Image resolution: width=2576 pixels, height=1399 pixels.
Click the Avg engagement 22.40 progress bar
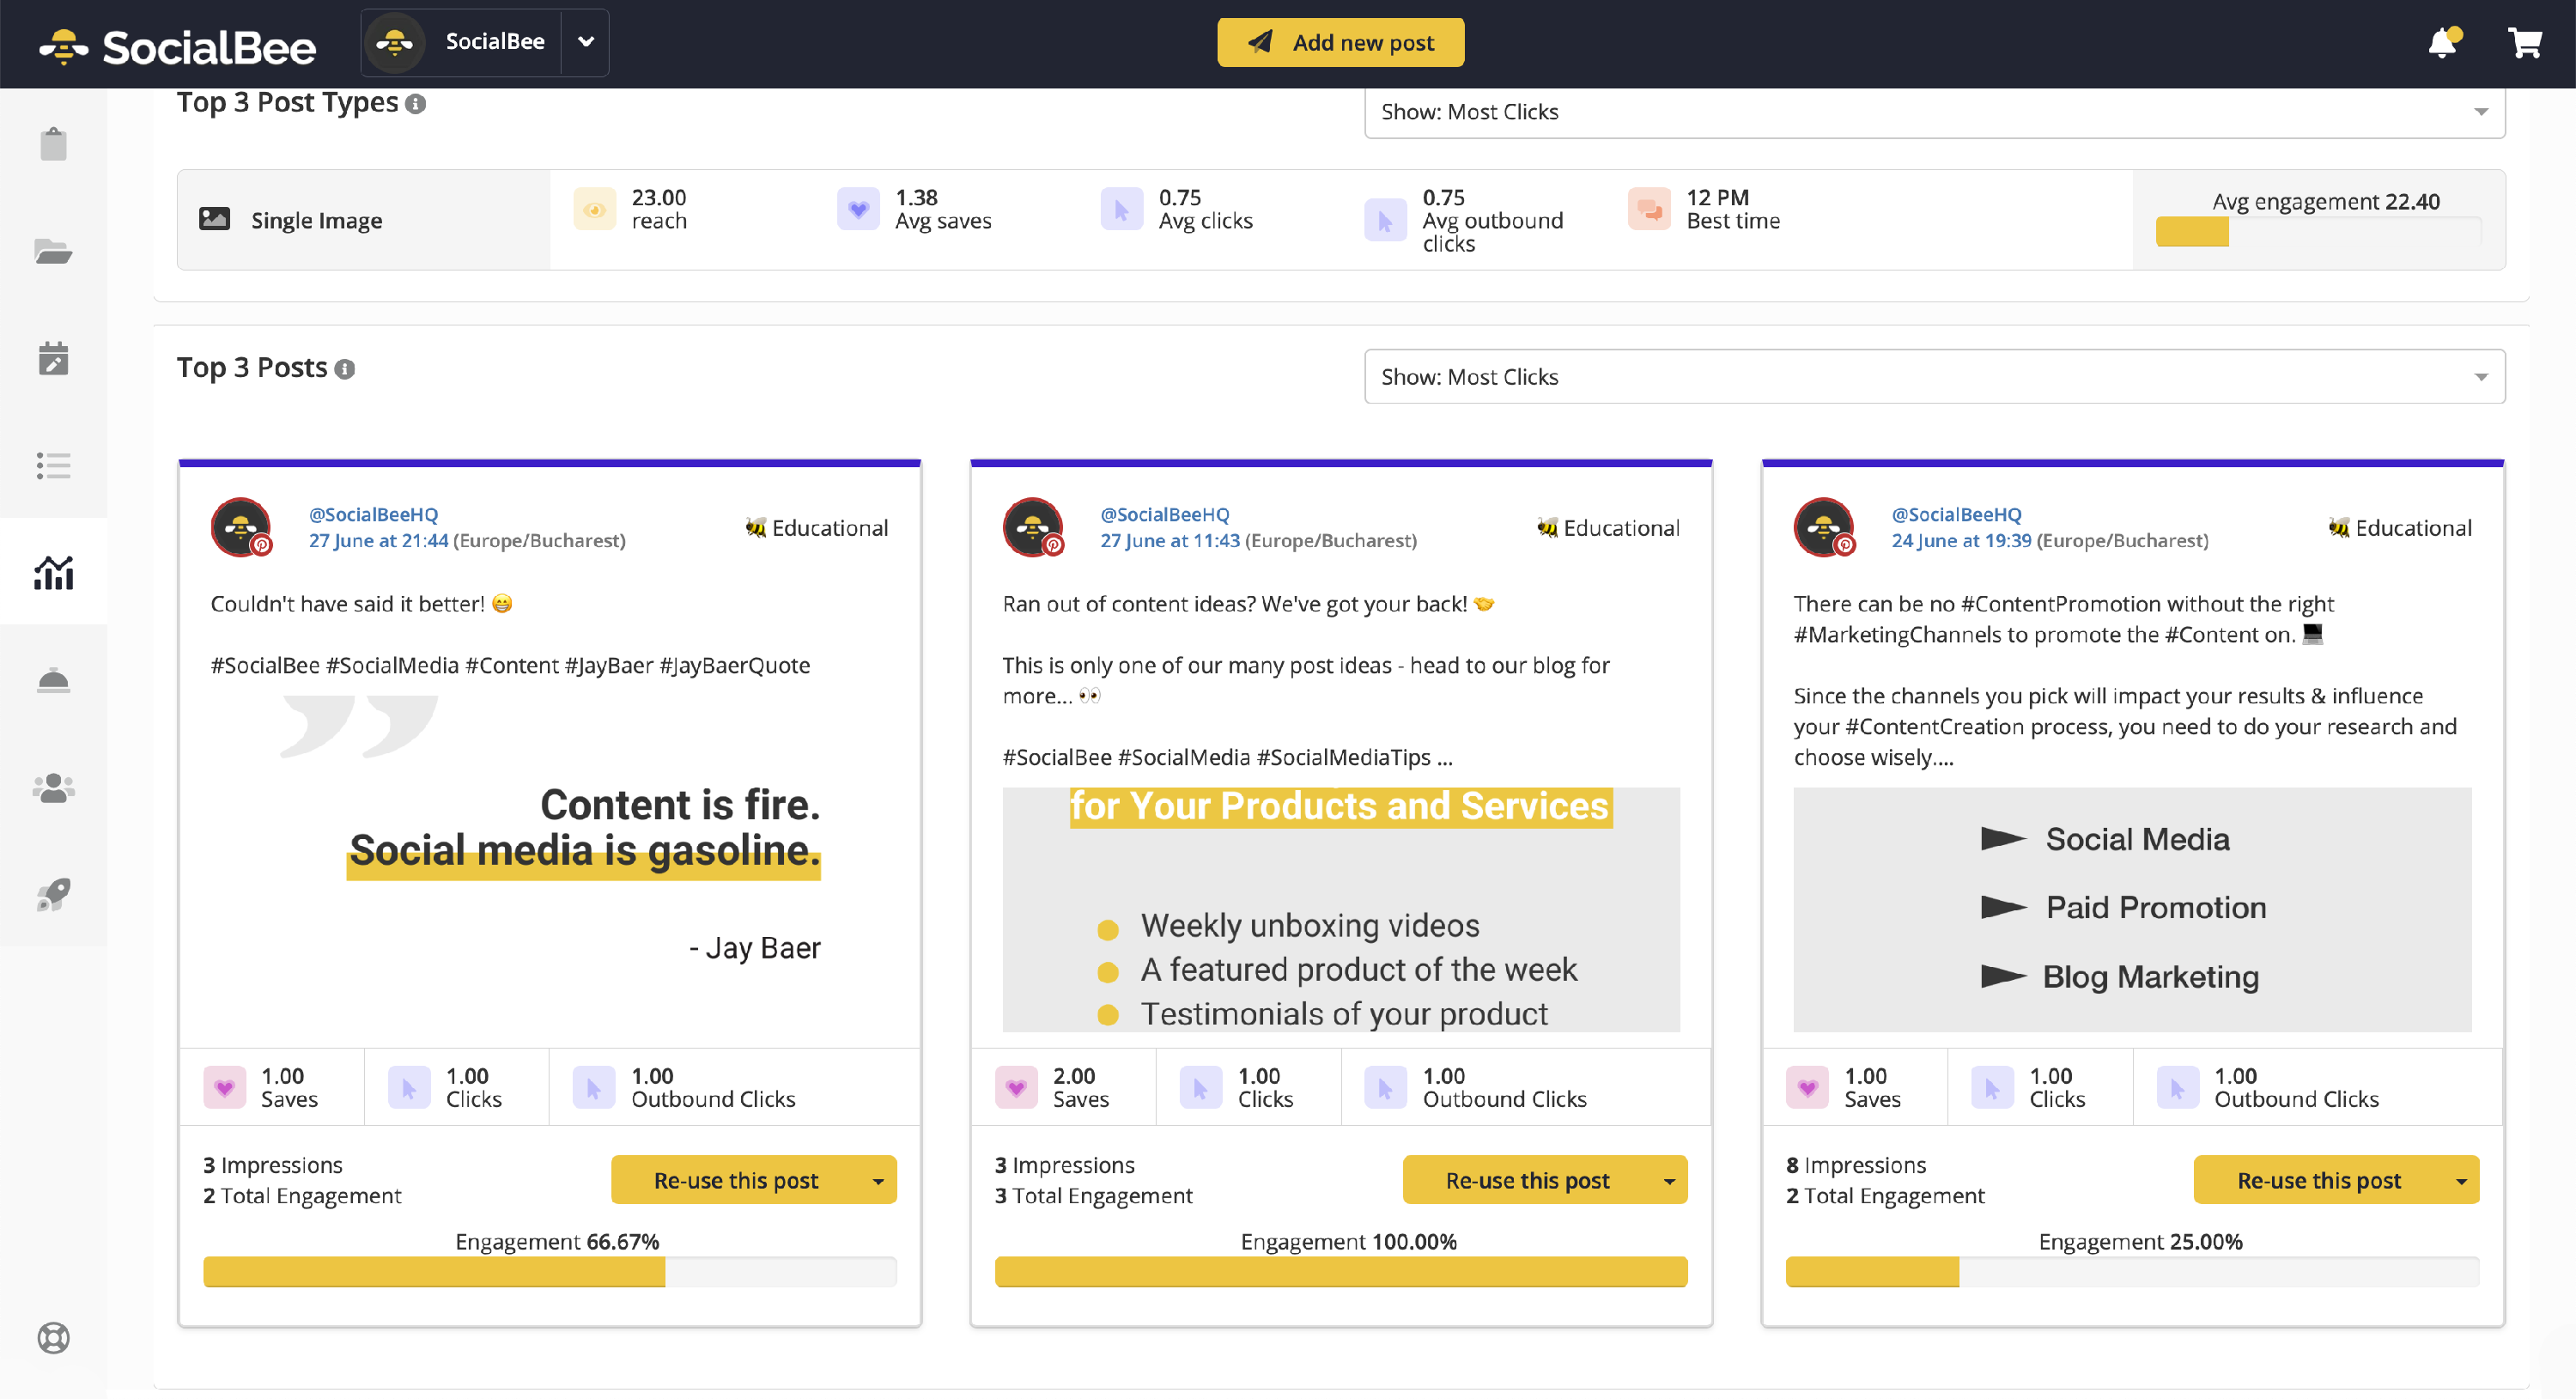pos(2318,231)
